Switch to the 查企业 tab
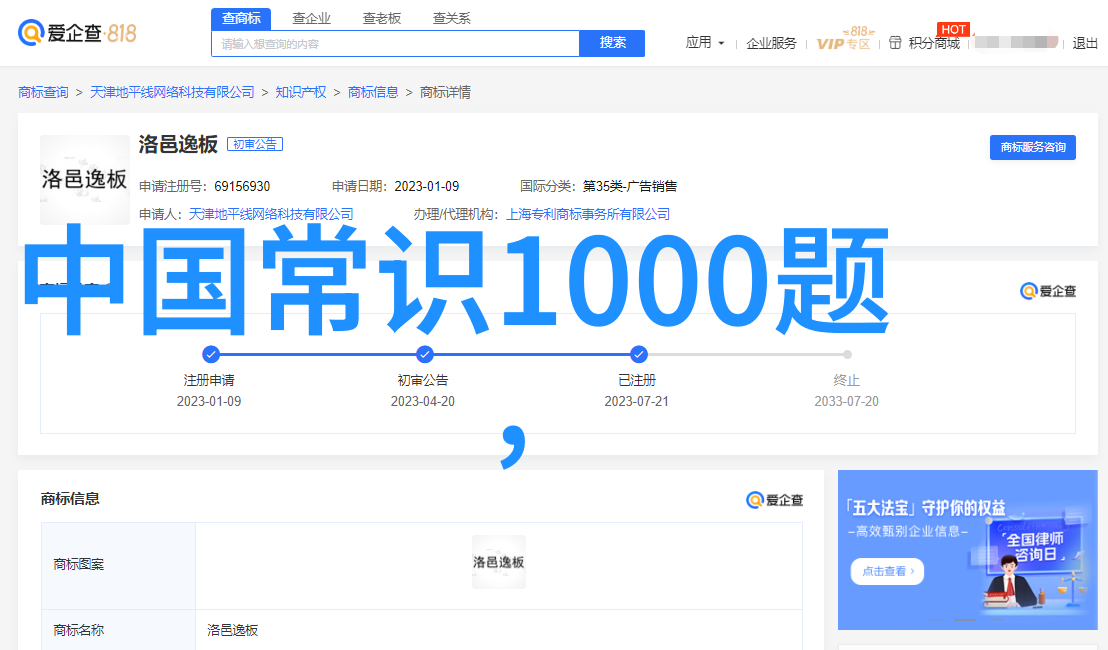 tap(312, 18)
